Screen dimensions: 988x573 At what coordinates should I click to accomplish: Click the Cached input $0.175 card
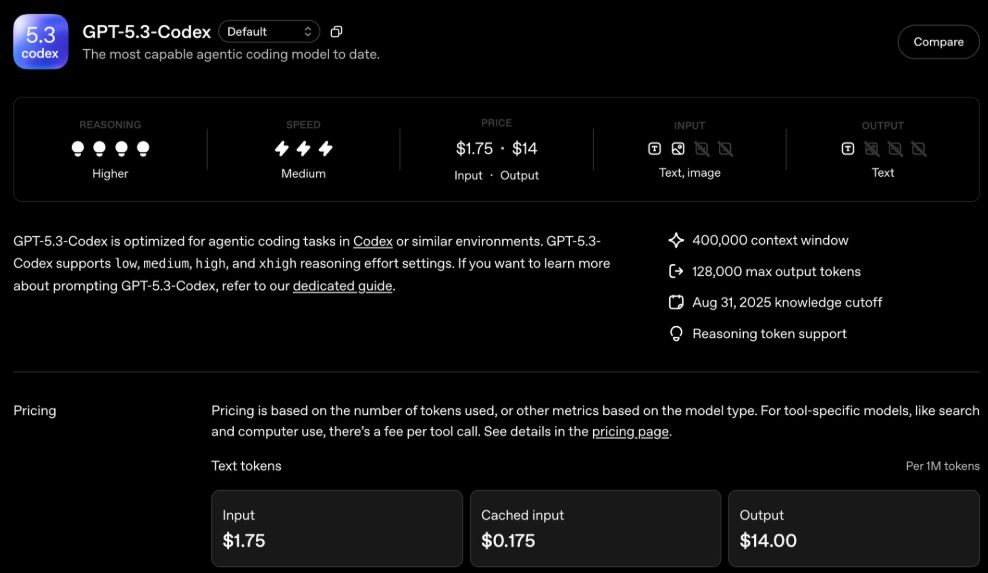(x=595, y=529)
